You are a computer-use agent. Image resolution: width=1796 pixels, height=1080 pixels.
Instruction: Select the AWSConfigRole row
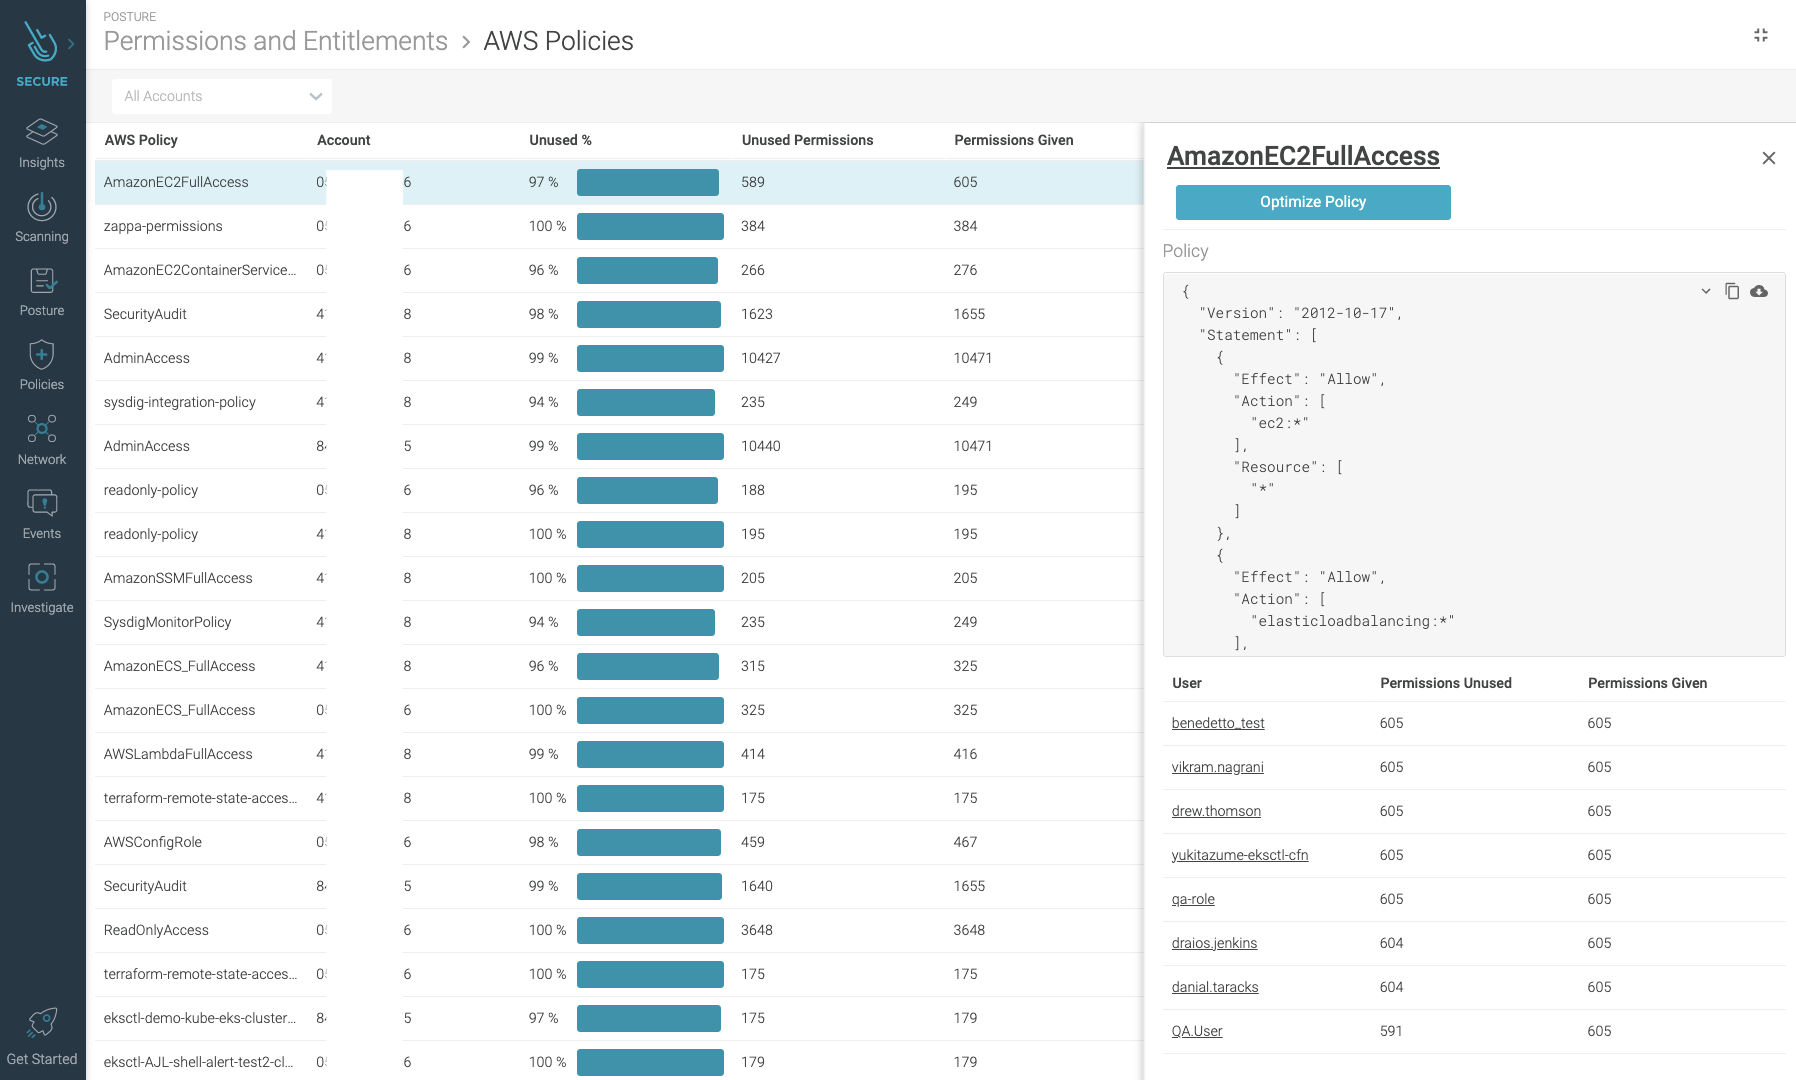tap(619, 842)
